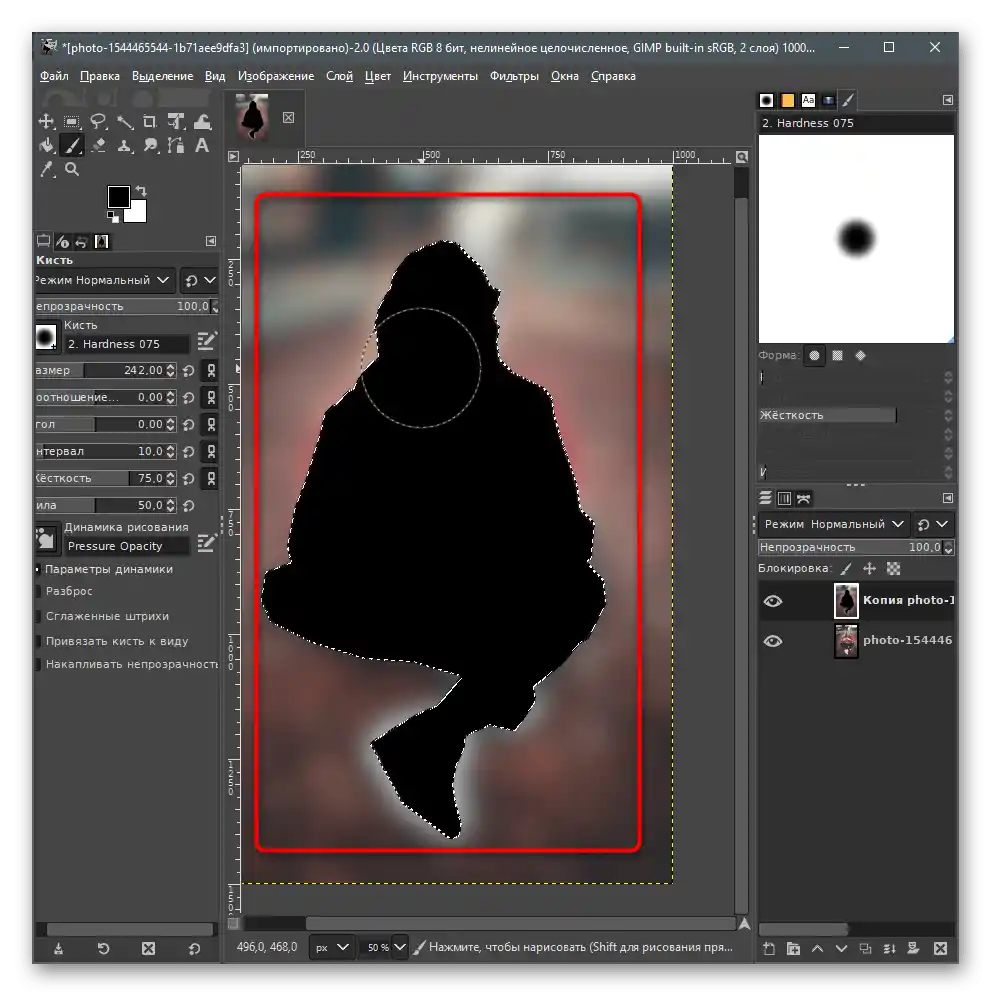Select the Clone stamp tool
Screen dimensions: 991x996
[125, 145]
